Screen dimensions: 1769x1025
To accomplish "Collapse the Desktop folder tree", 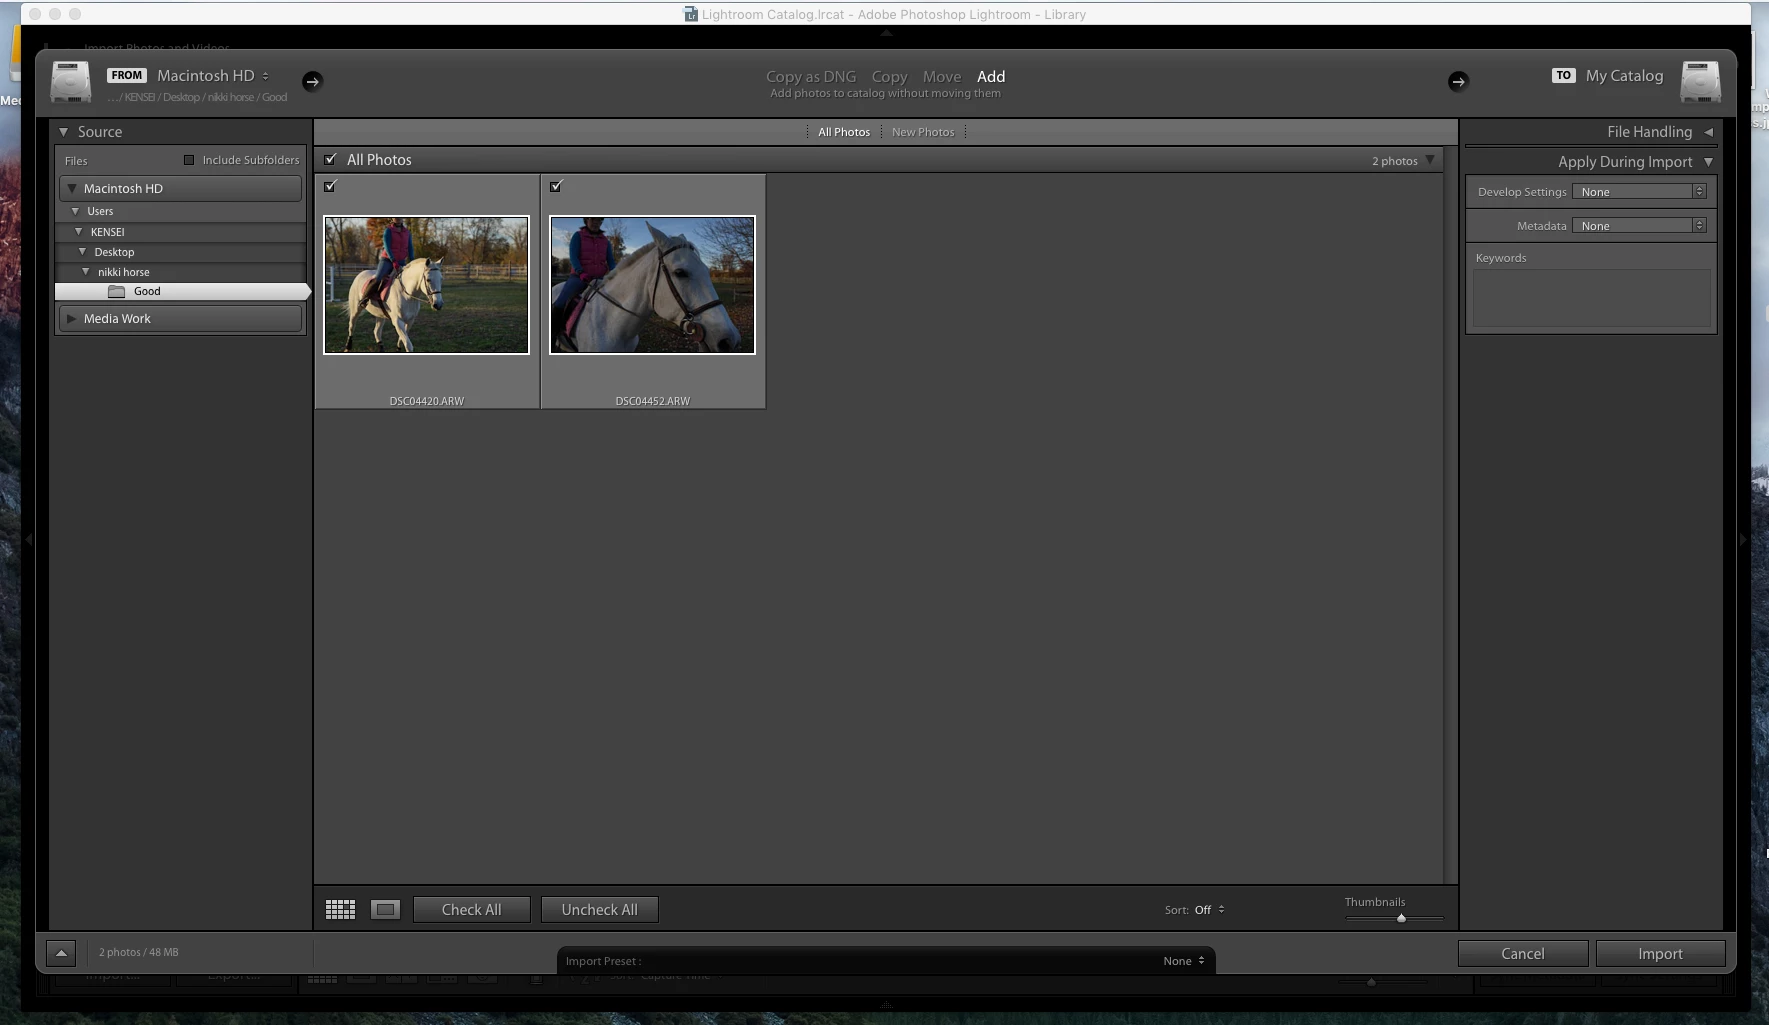I will [83, 251].
